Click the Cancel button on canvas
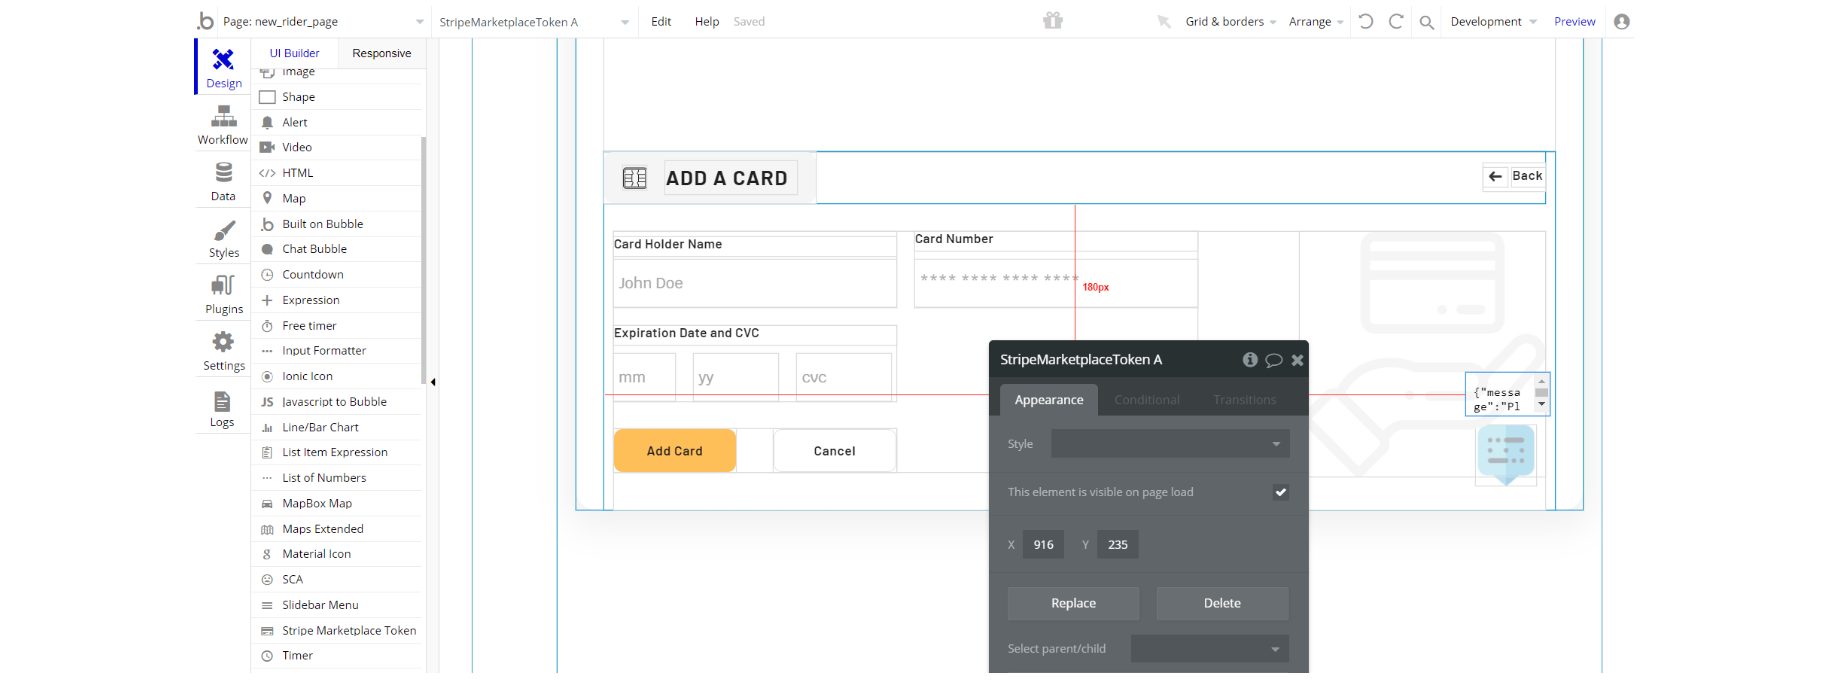This screenshot has height=686, width=1830. point(834,451)
